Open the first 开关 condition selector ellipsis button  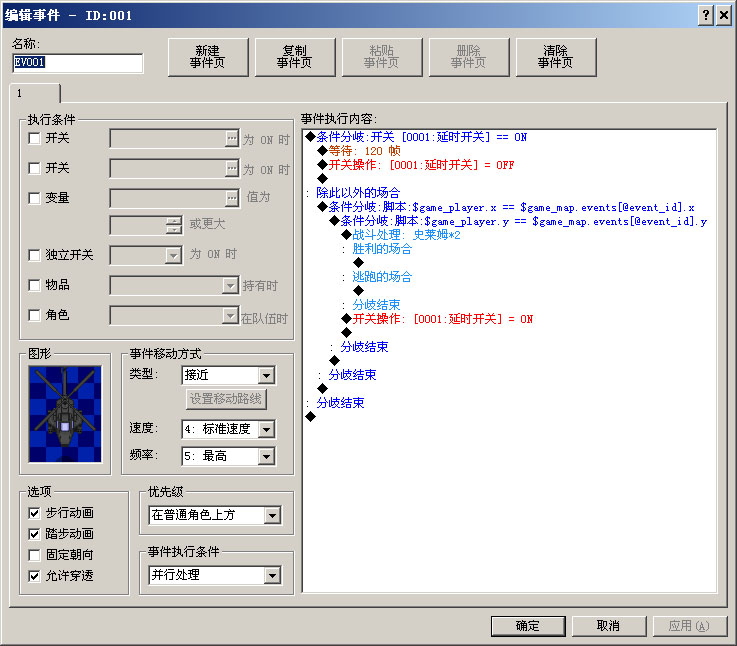pyautogui.click(x=232, y=138)
